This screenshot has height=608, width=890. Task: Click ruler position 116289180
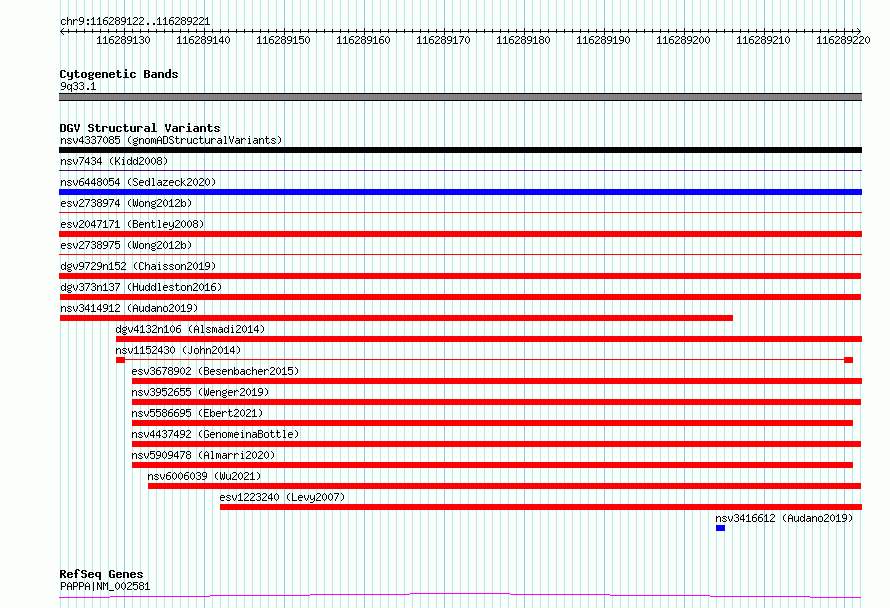click(523, 40)
